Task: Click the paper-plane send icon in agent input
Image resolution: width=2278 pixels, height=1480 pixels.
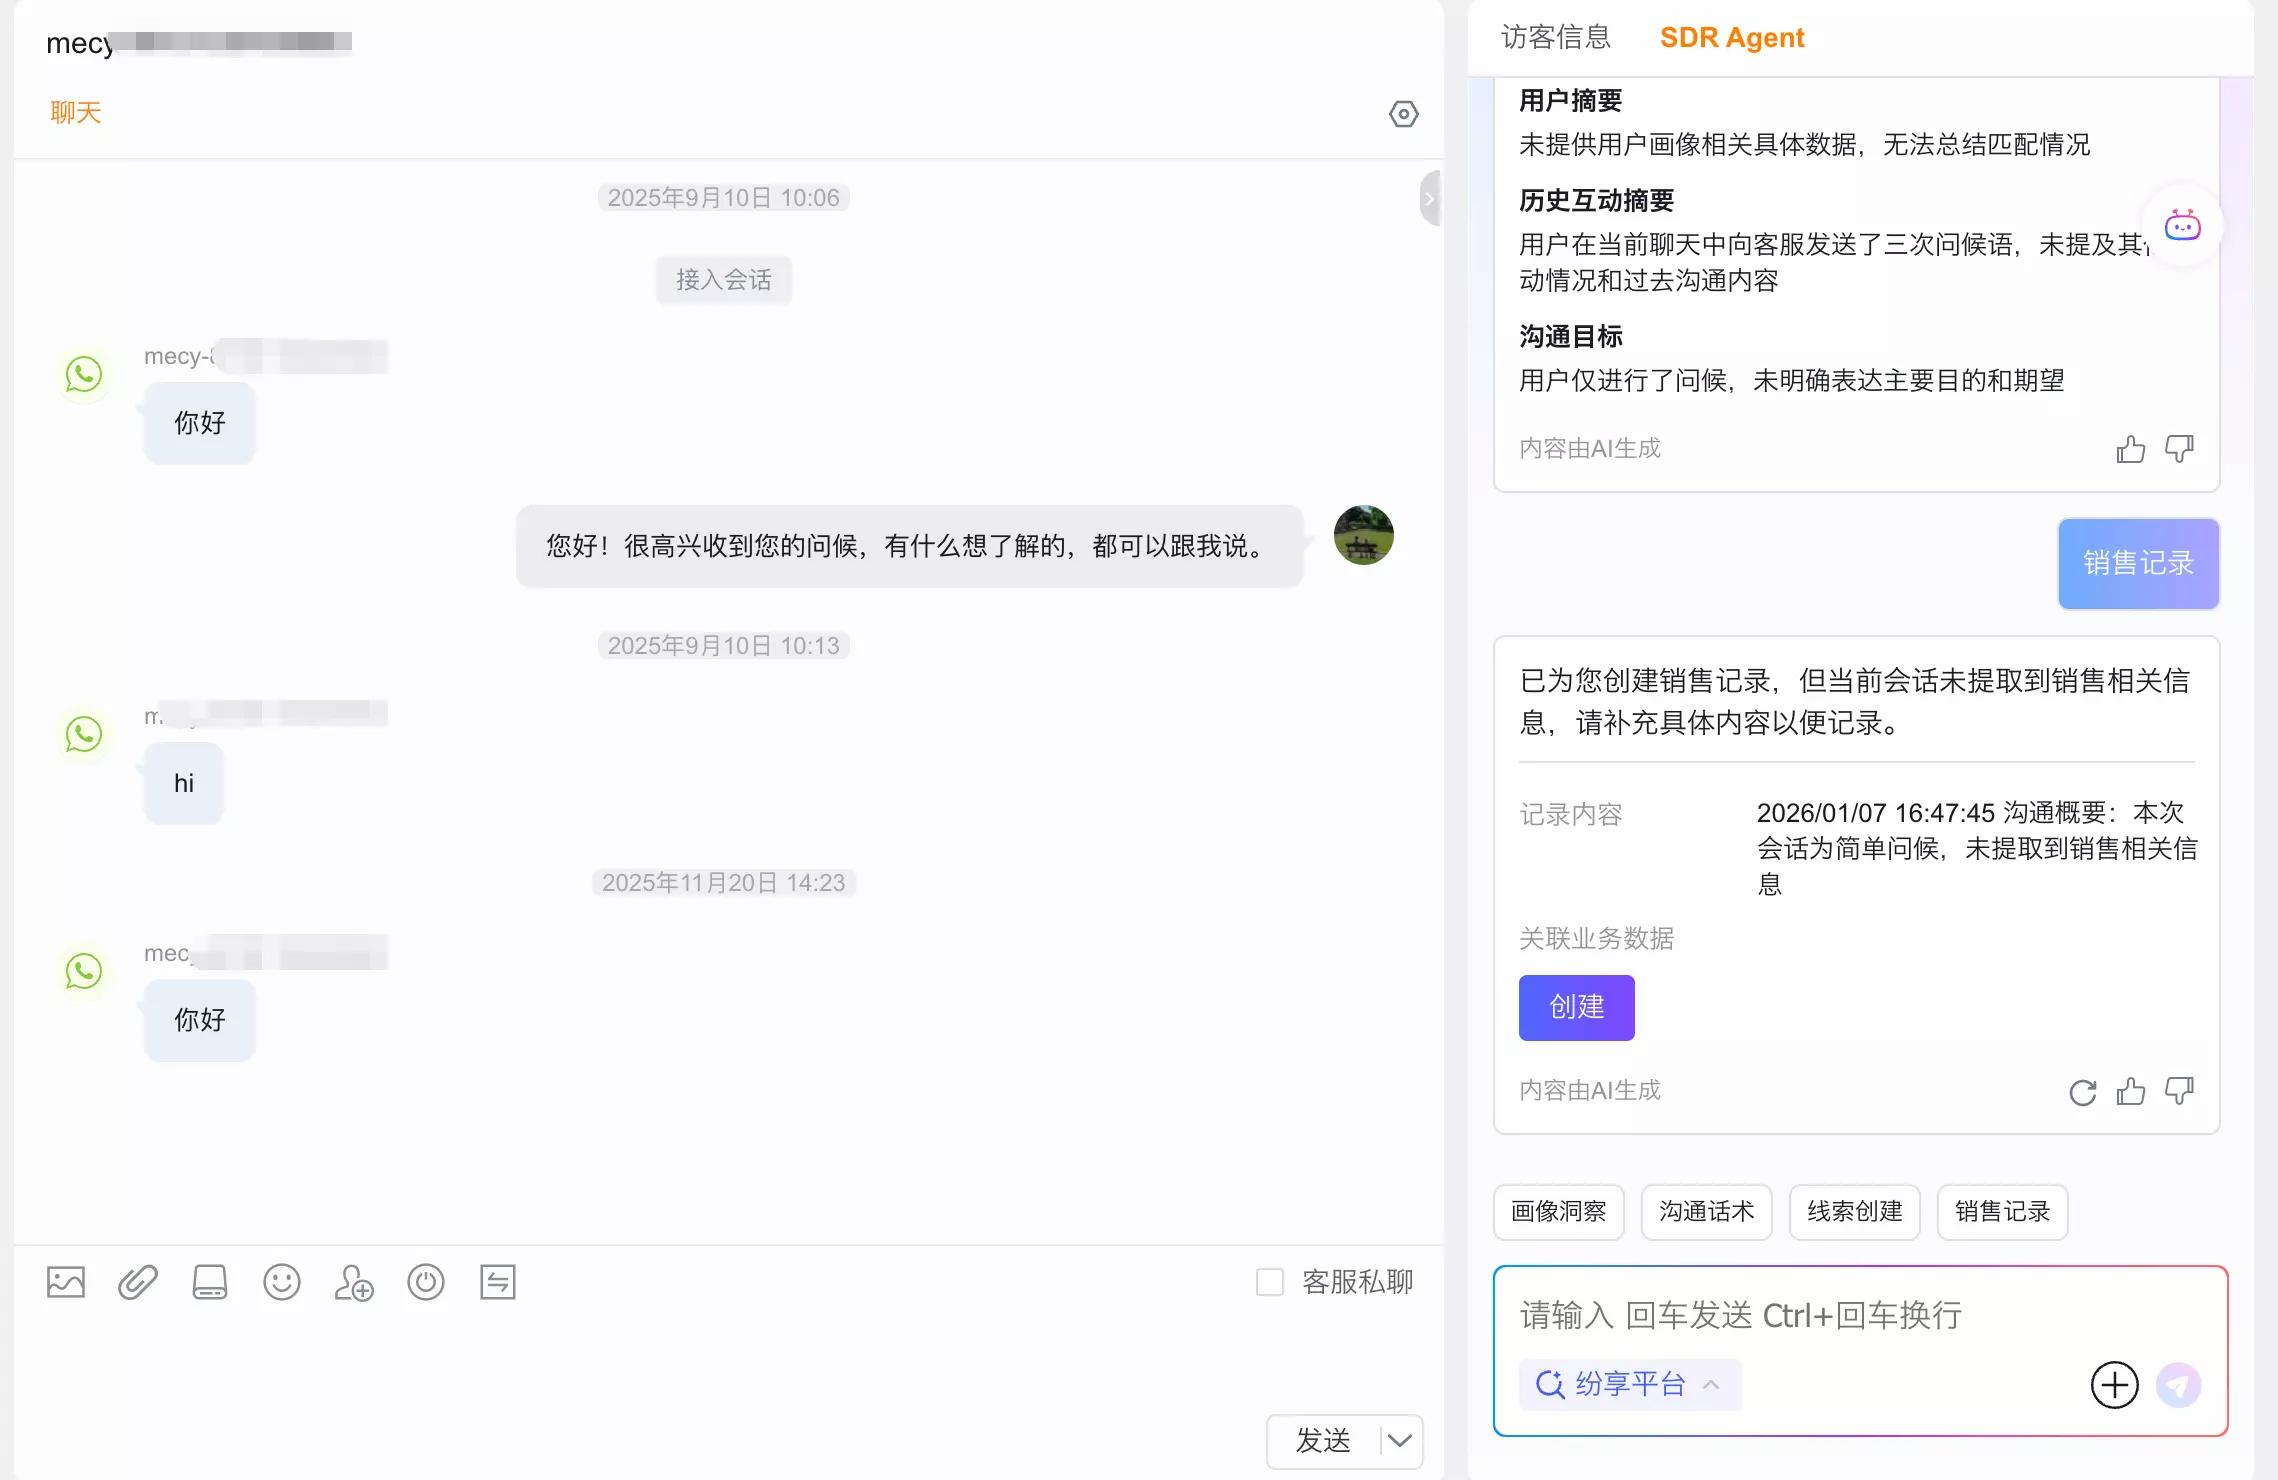Action: point(2178,1385)
